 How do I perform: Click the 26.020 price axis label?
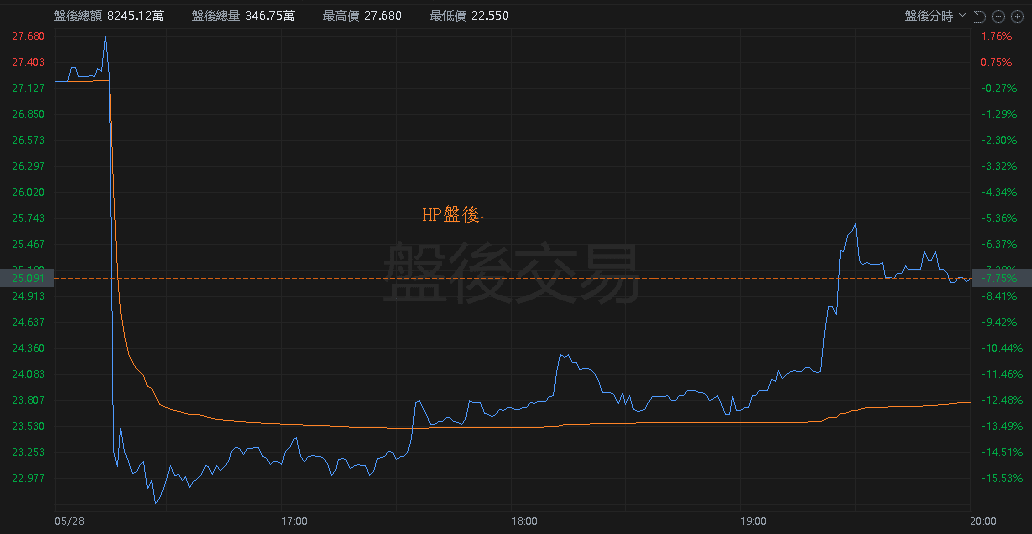28,192
